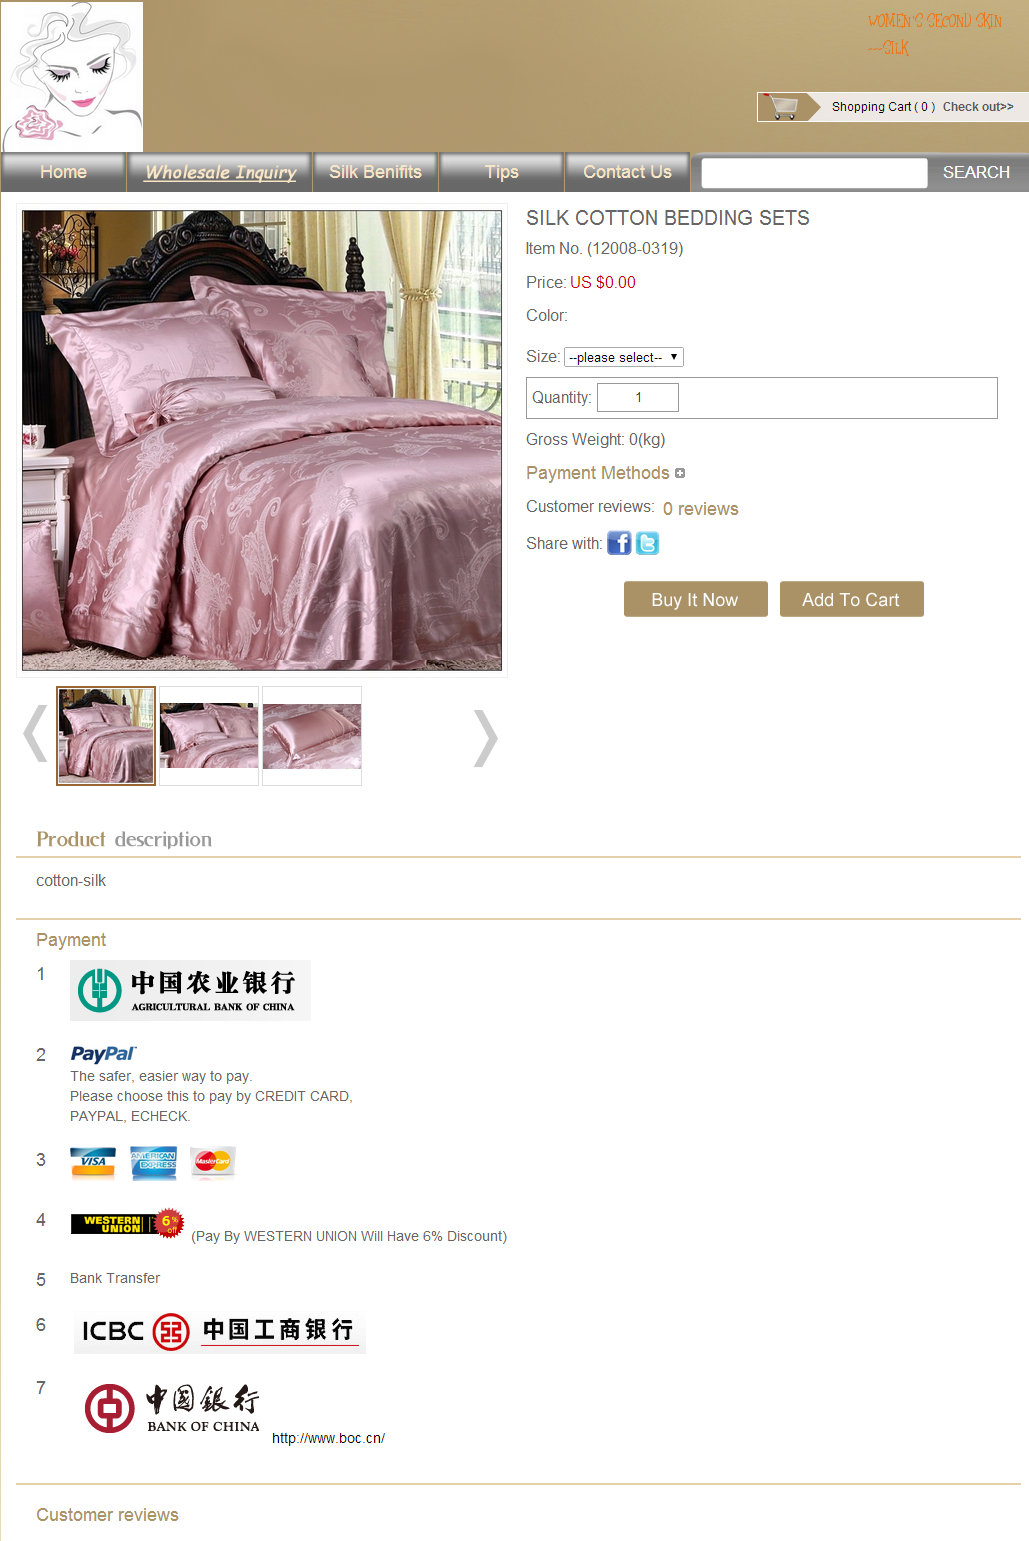Open the Size please-select dropdown
Screen dimensions: 1029x1541
click(624, 357)
